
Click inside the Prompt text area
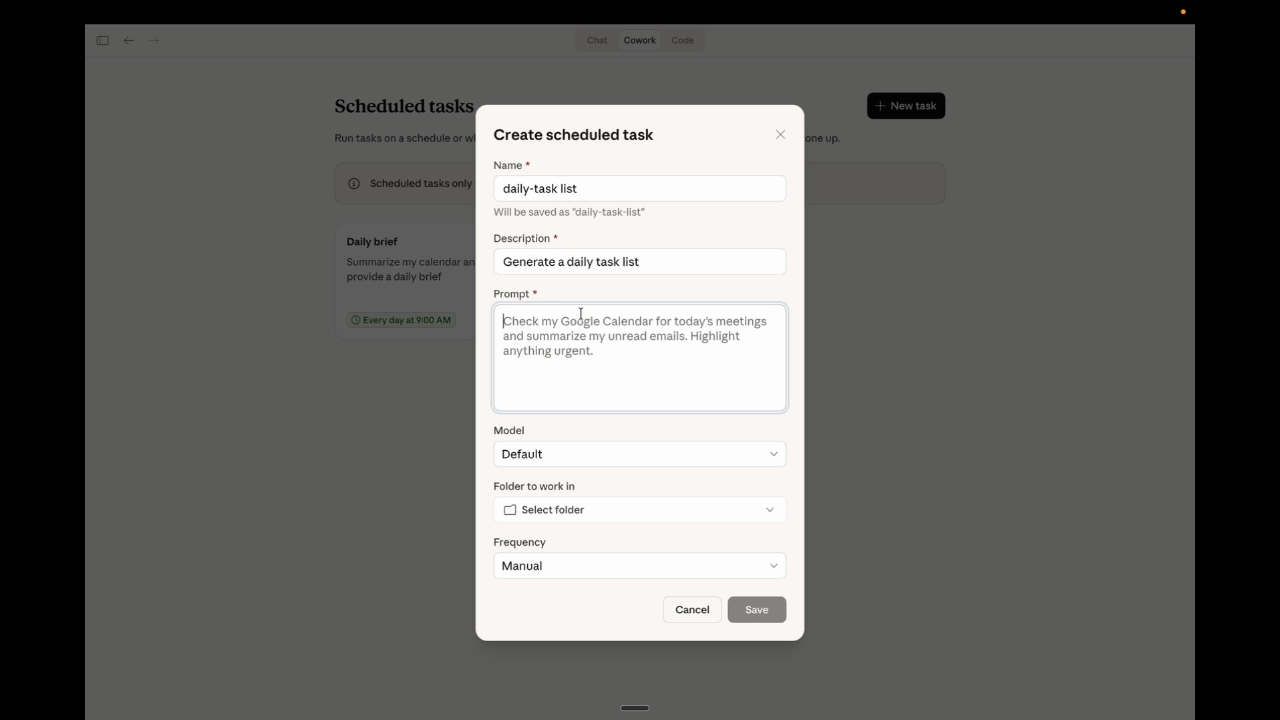[639, 357]
